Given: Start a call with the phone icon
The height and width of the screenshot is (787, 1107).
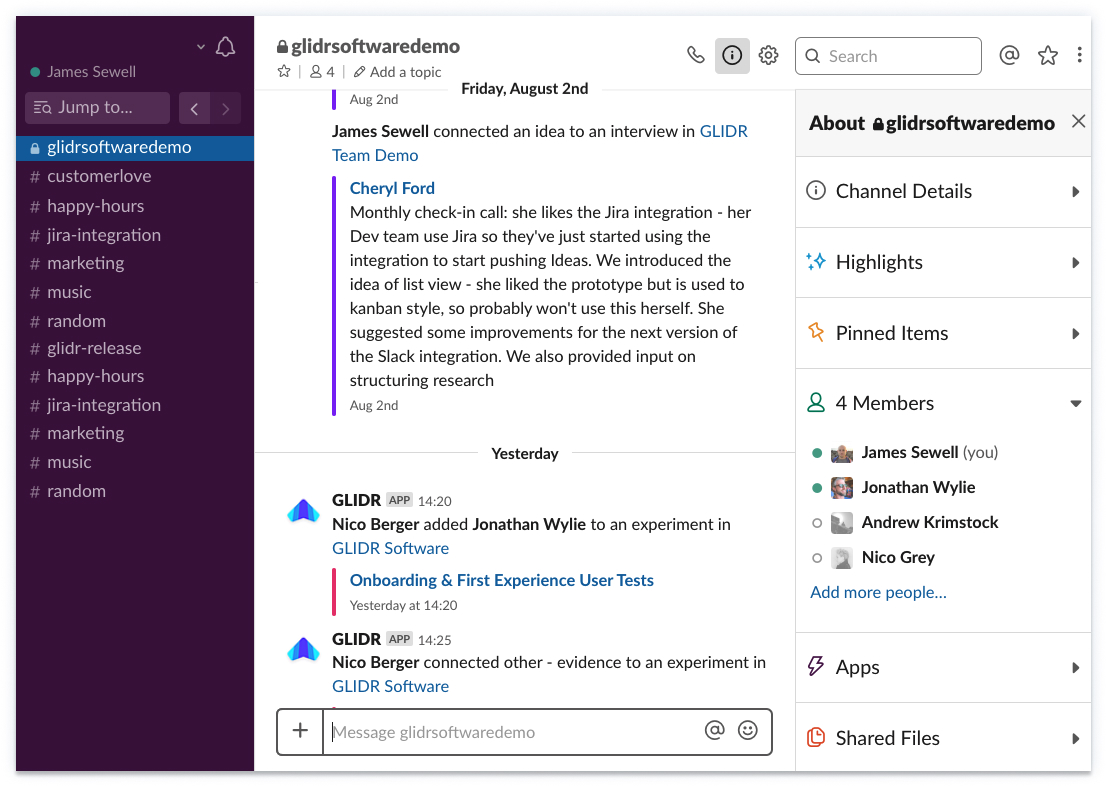Looking at the screenshot, I should pos(695,55).
